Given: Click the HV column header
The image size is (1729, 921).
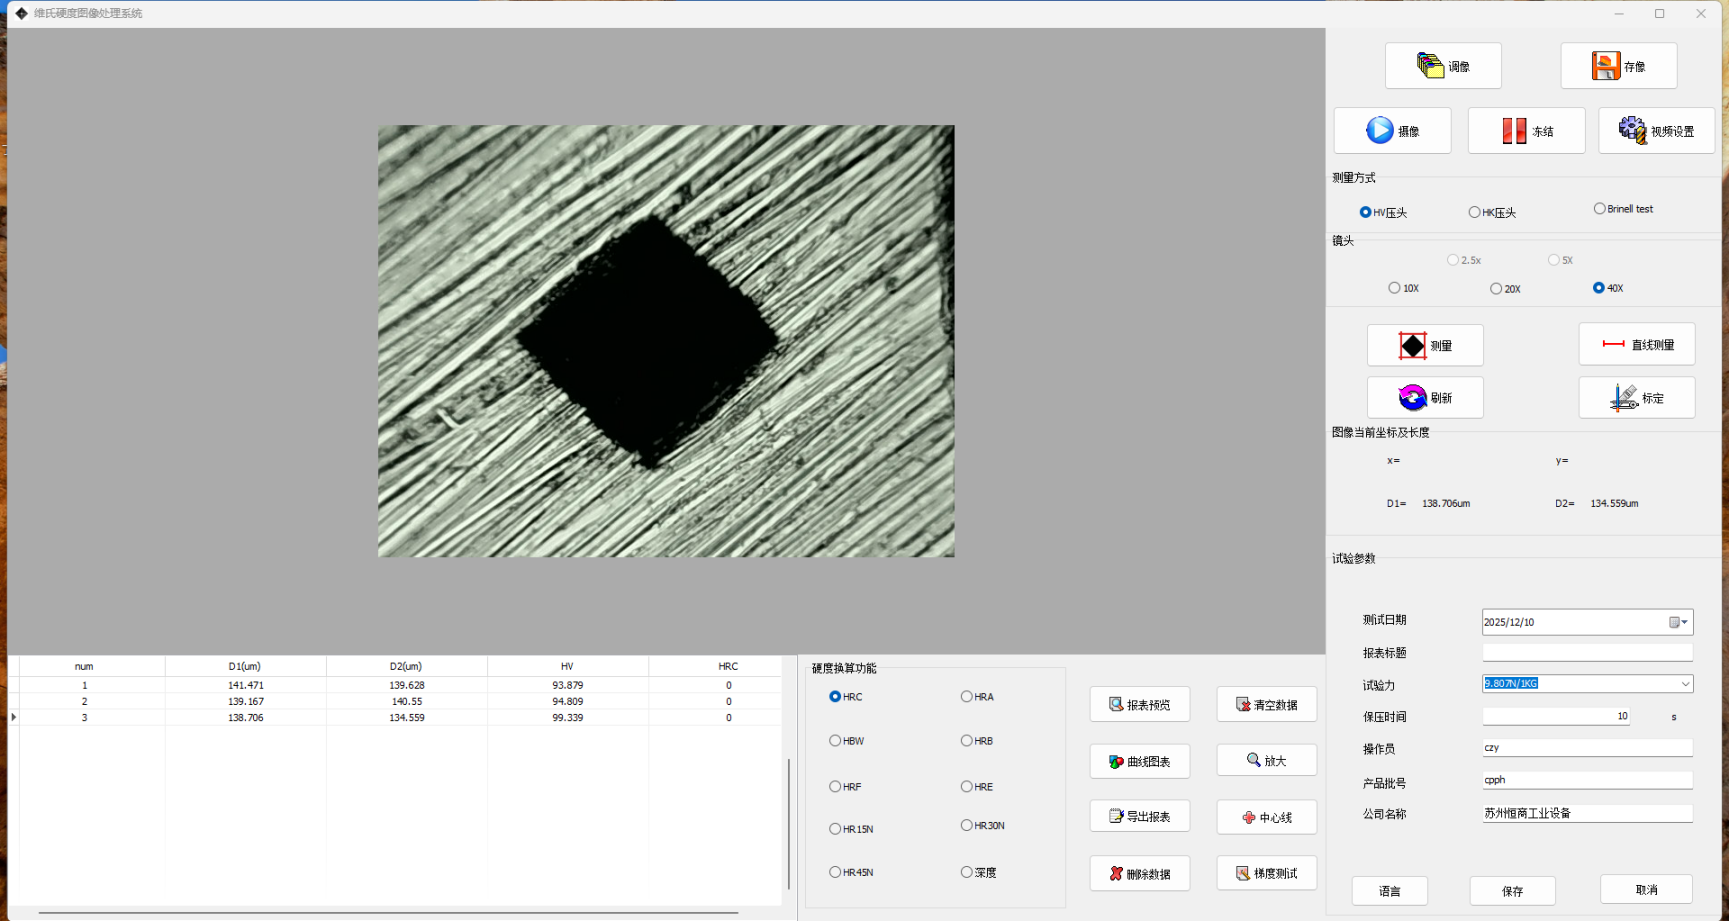Looking at the screenshot, I should (x=567, y=666).
